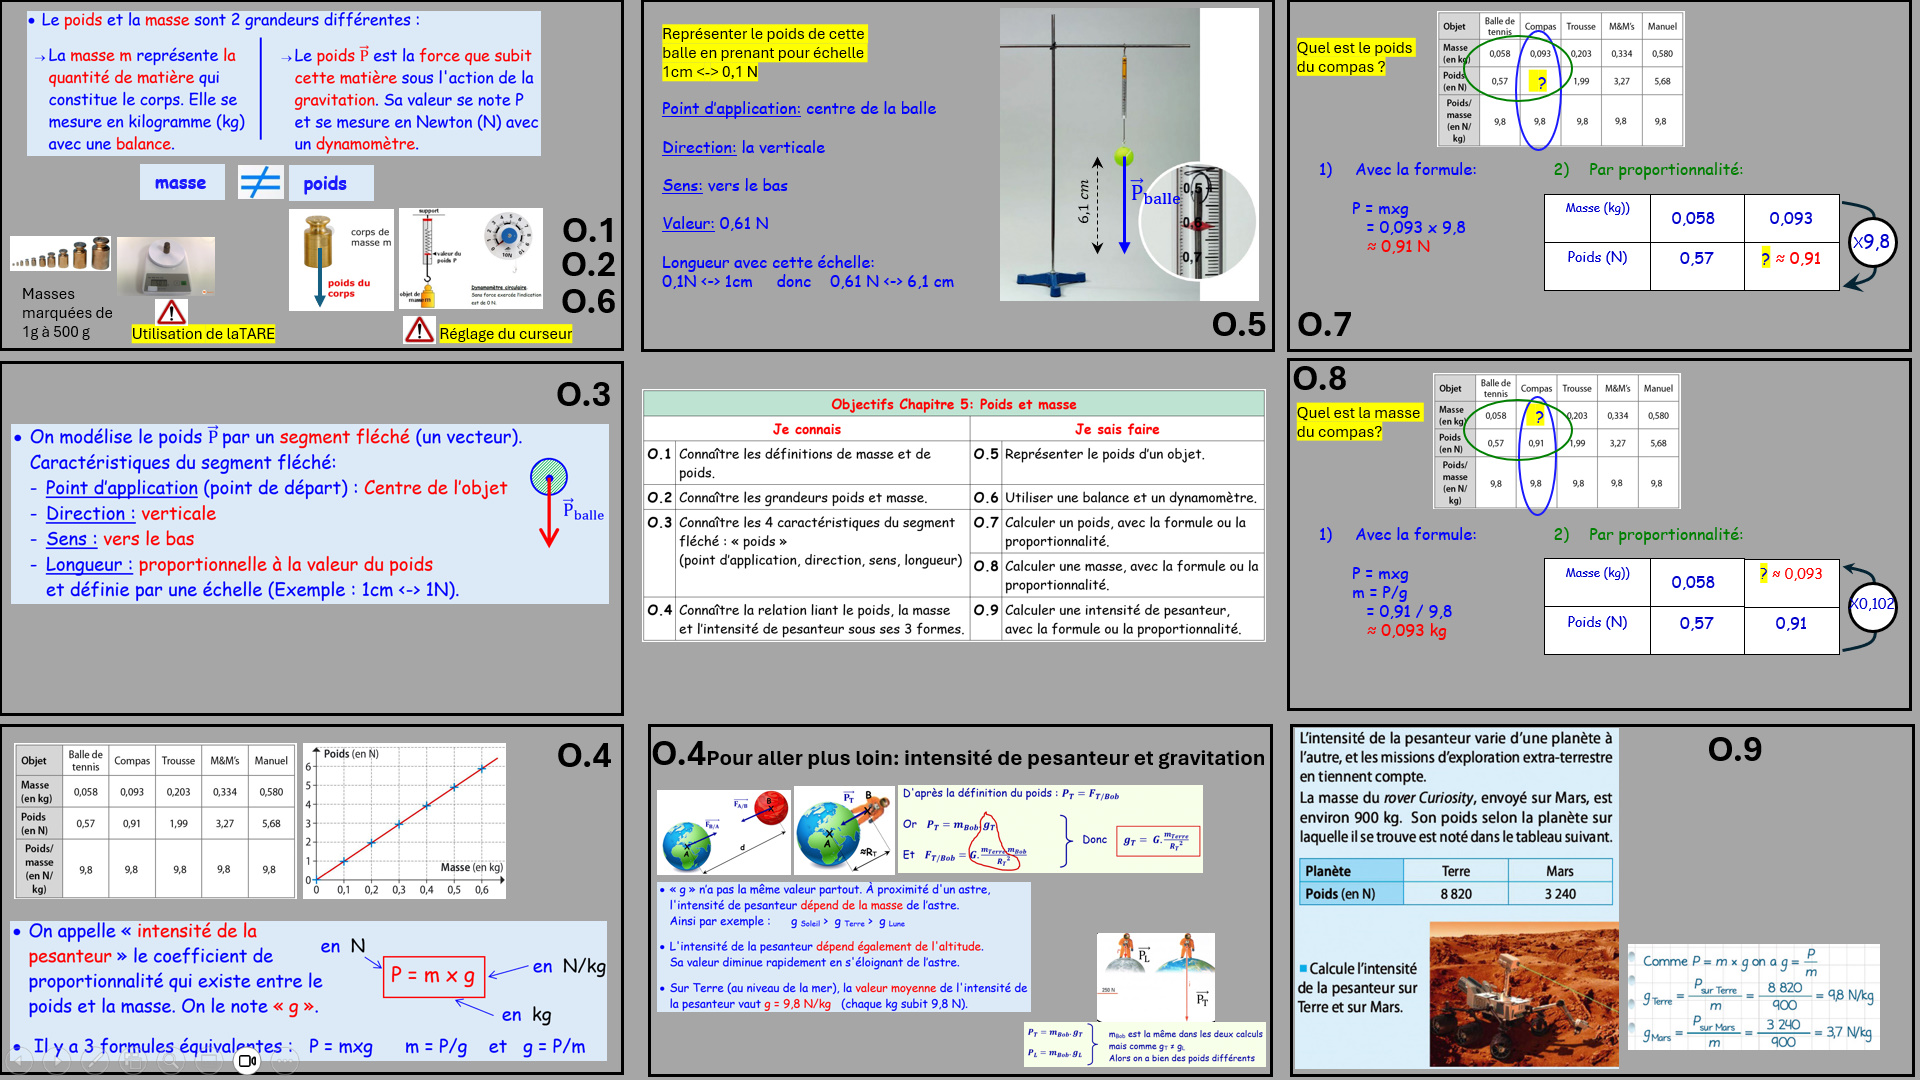
Task: Open more slideshow options ellipsis
Action: pos(285,1062)
